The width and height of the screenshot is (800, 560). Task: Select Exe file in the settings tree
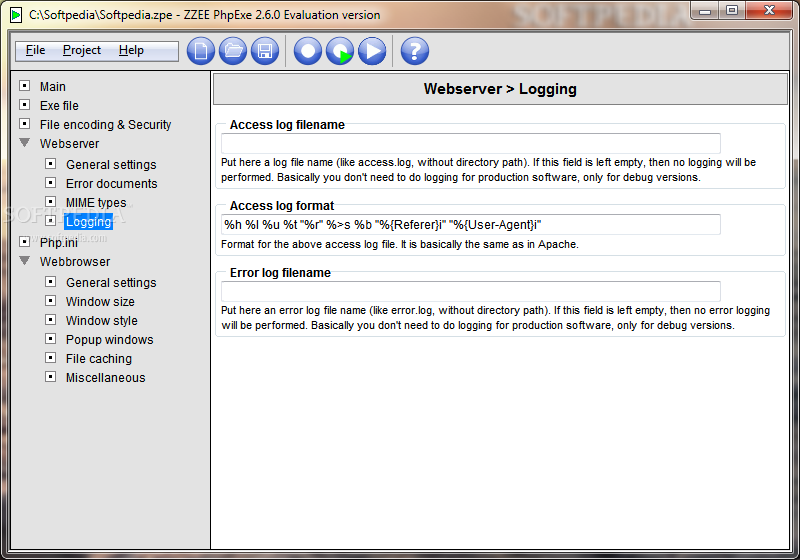click(x=59, y=106)
